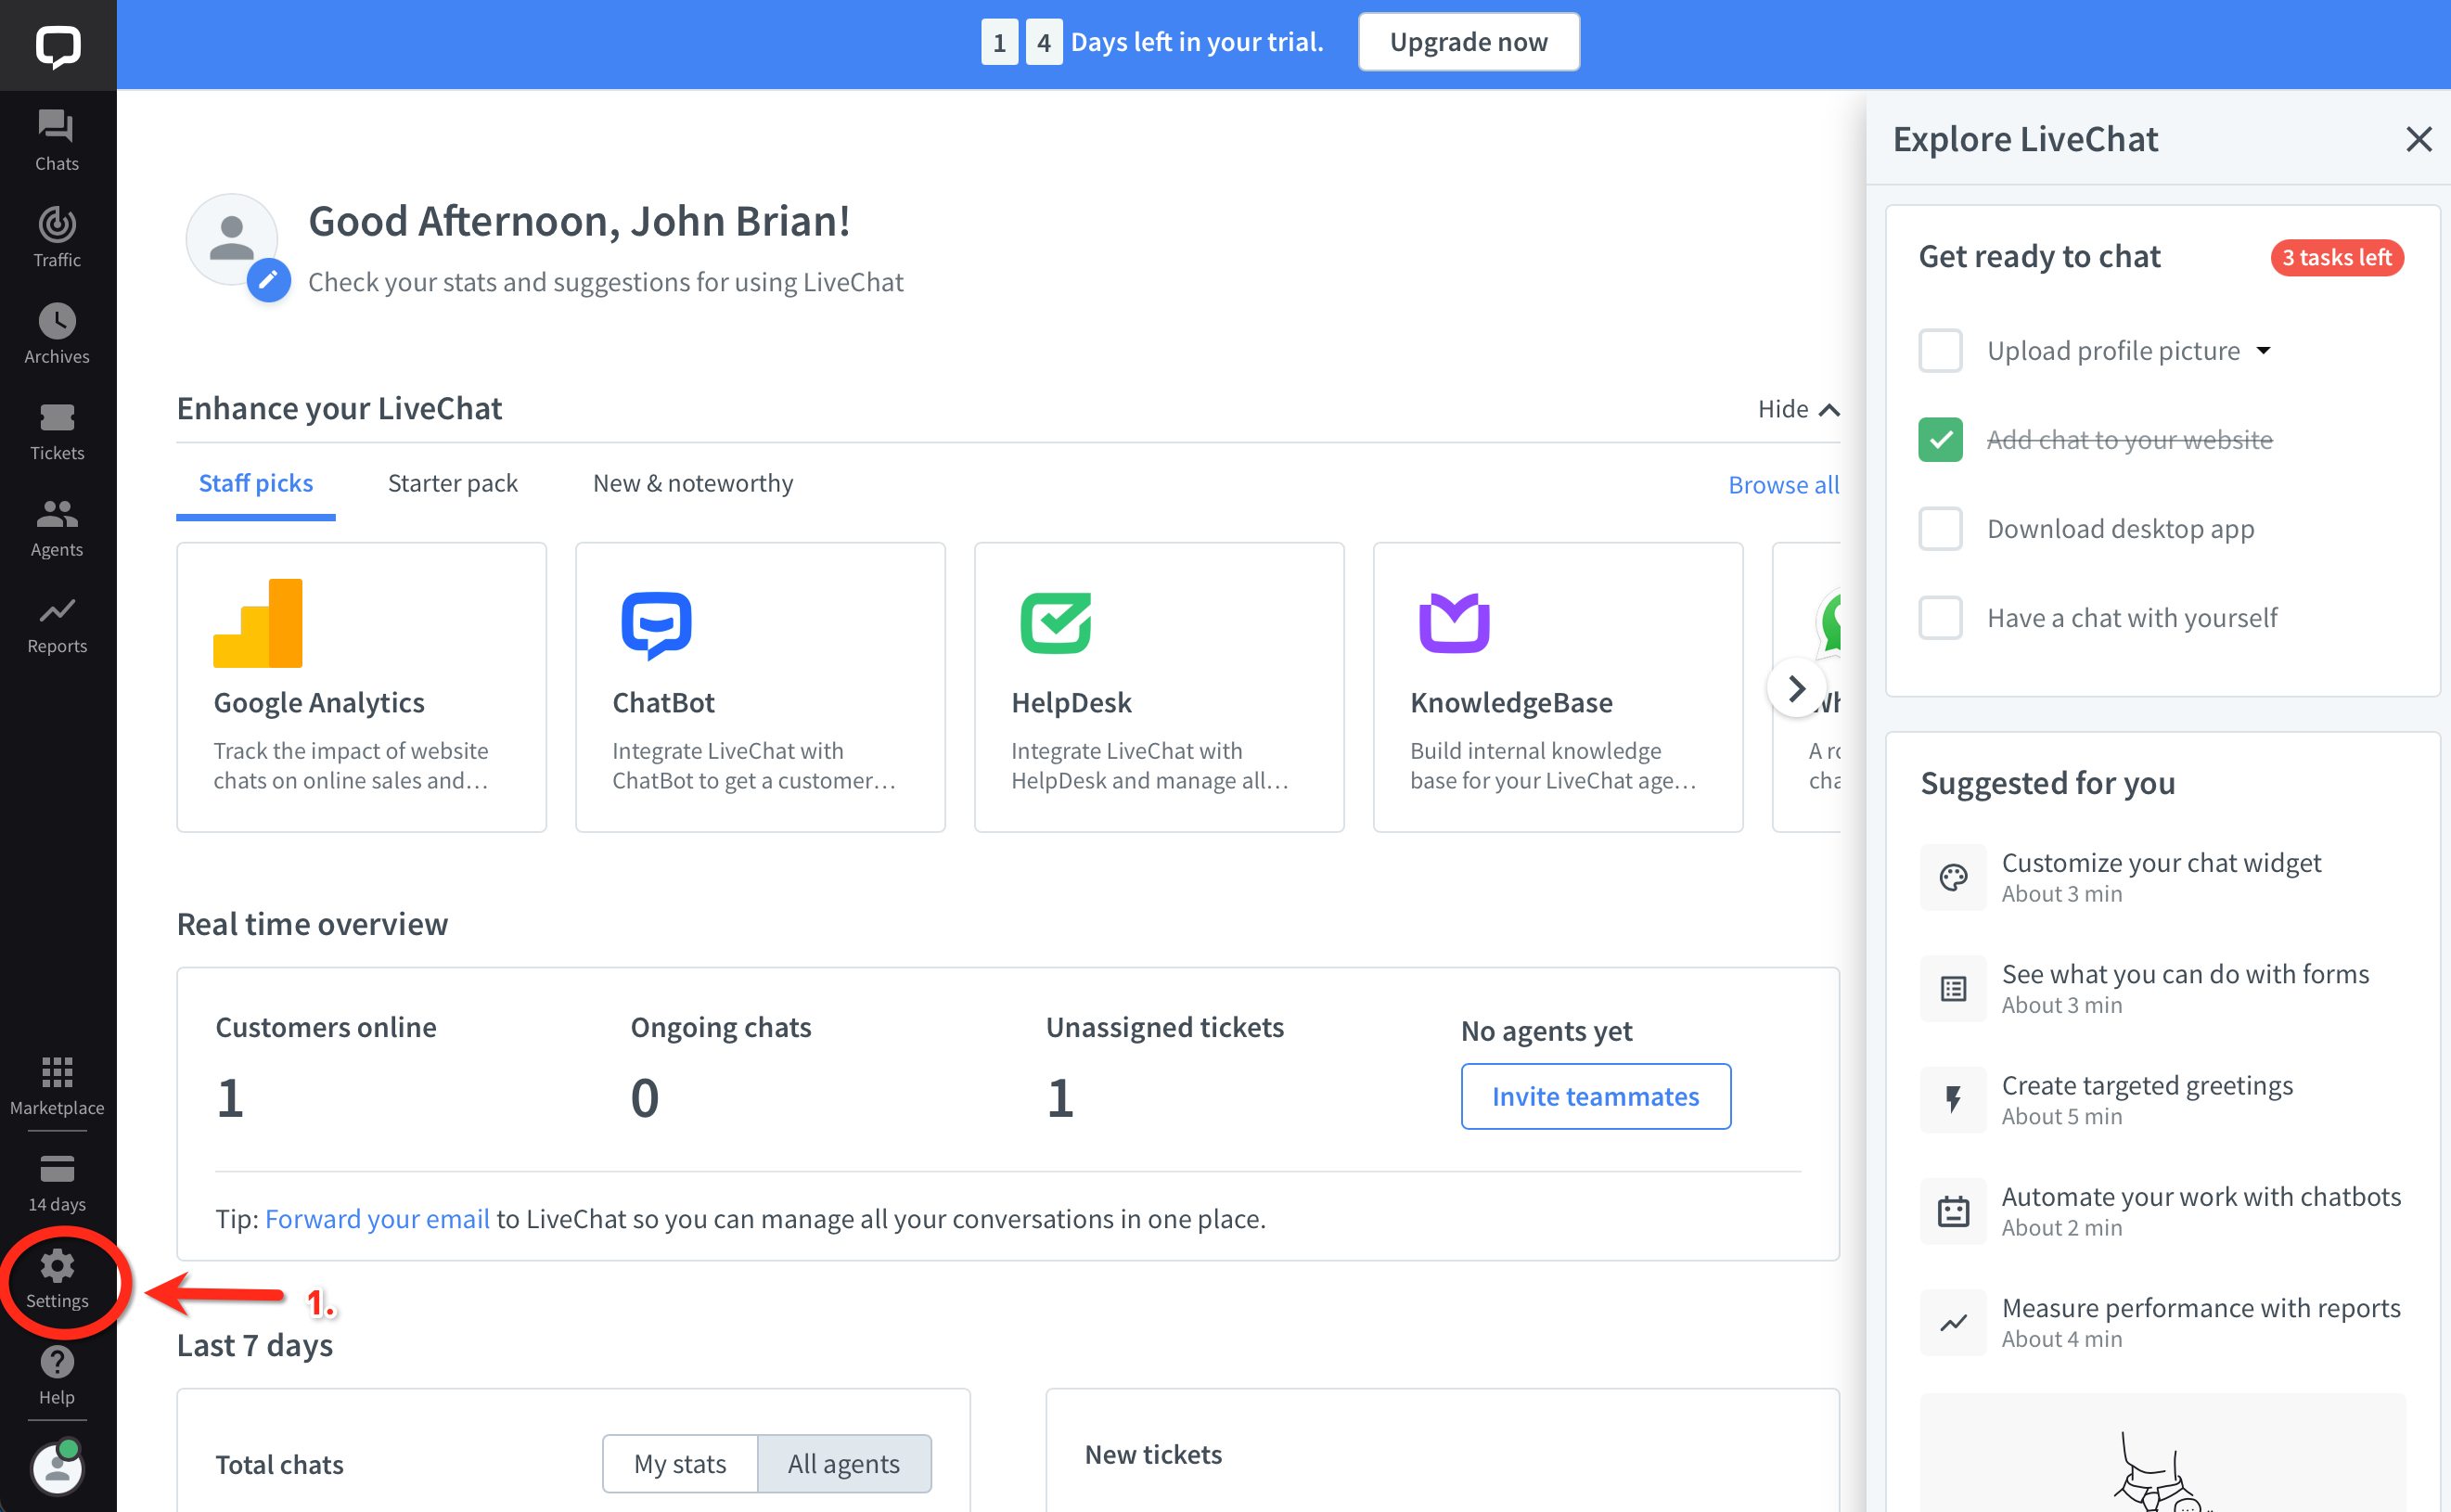Open the Forward your email link
Image resolution: width=2451 pixels, height=1512 pixels.
377,1219
